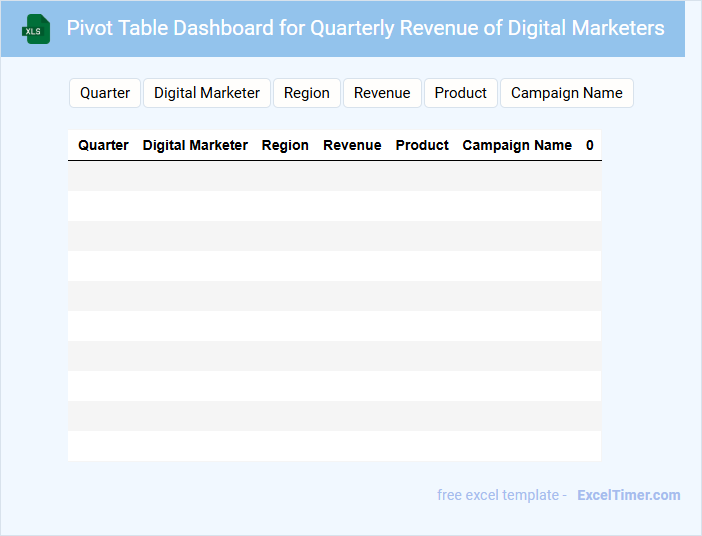Screen dimensions: 702x536
Task: Click the Digital Marketer column header
Action: (195, 145)
